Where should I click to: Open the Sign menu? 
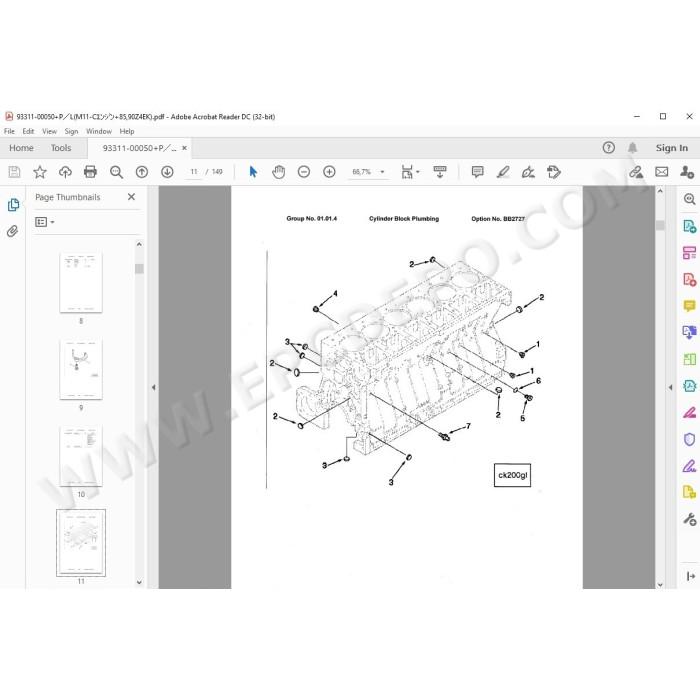click(x=71, y=131)
